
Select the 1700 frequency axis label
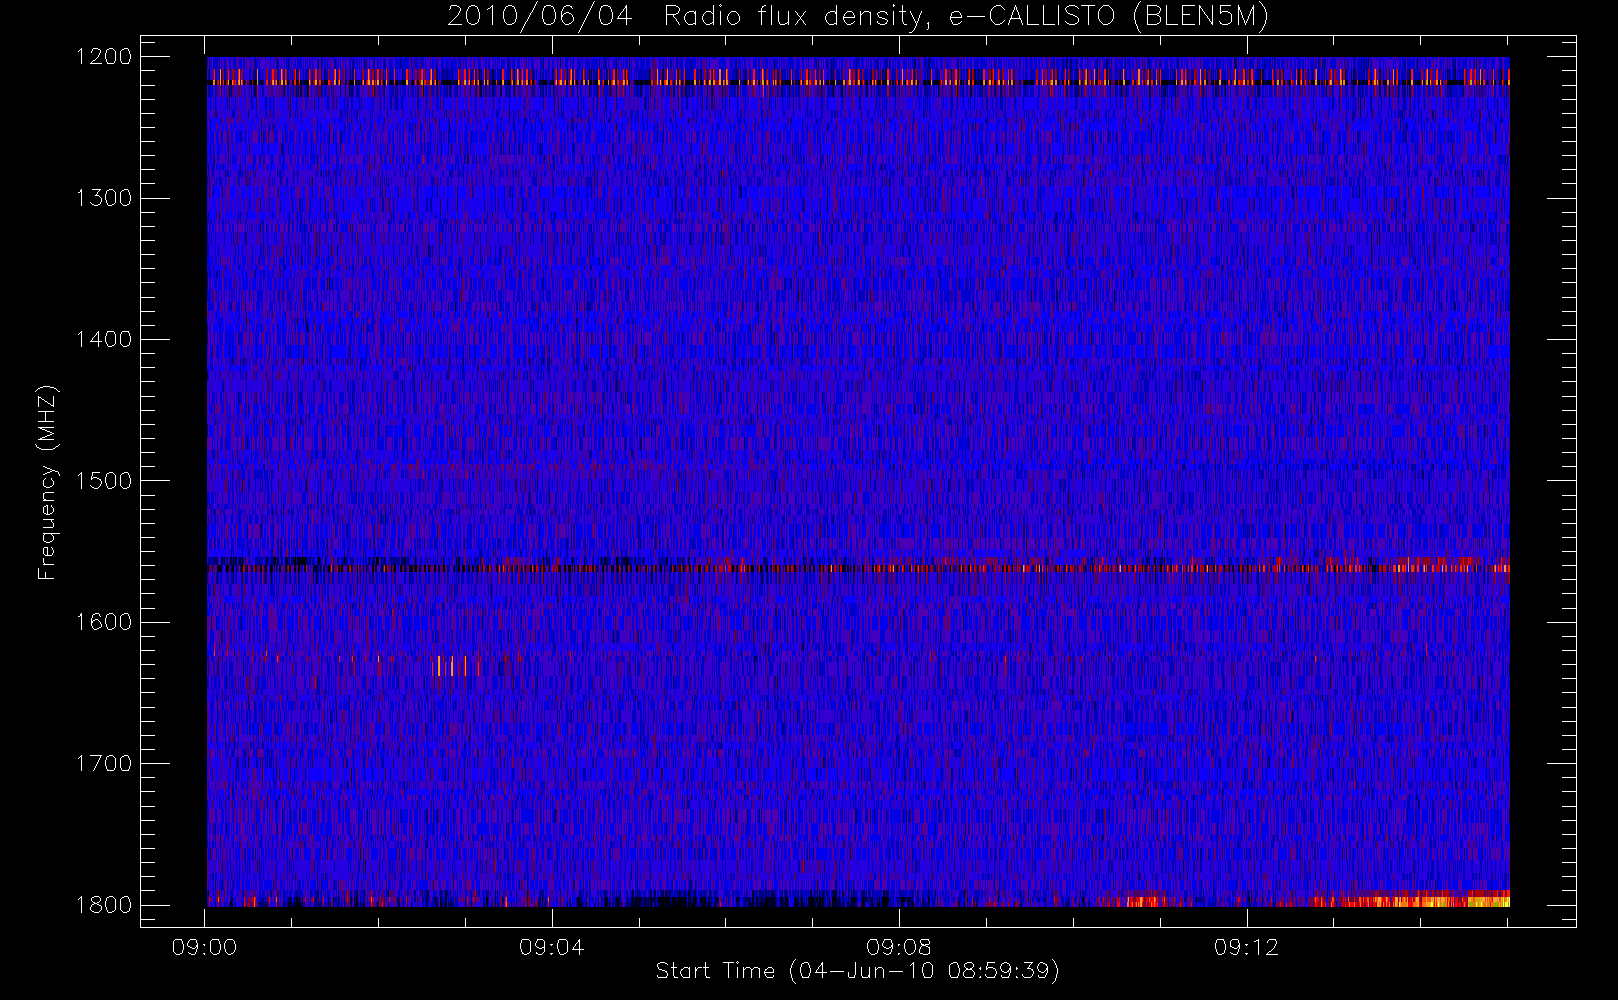104,763
